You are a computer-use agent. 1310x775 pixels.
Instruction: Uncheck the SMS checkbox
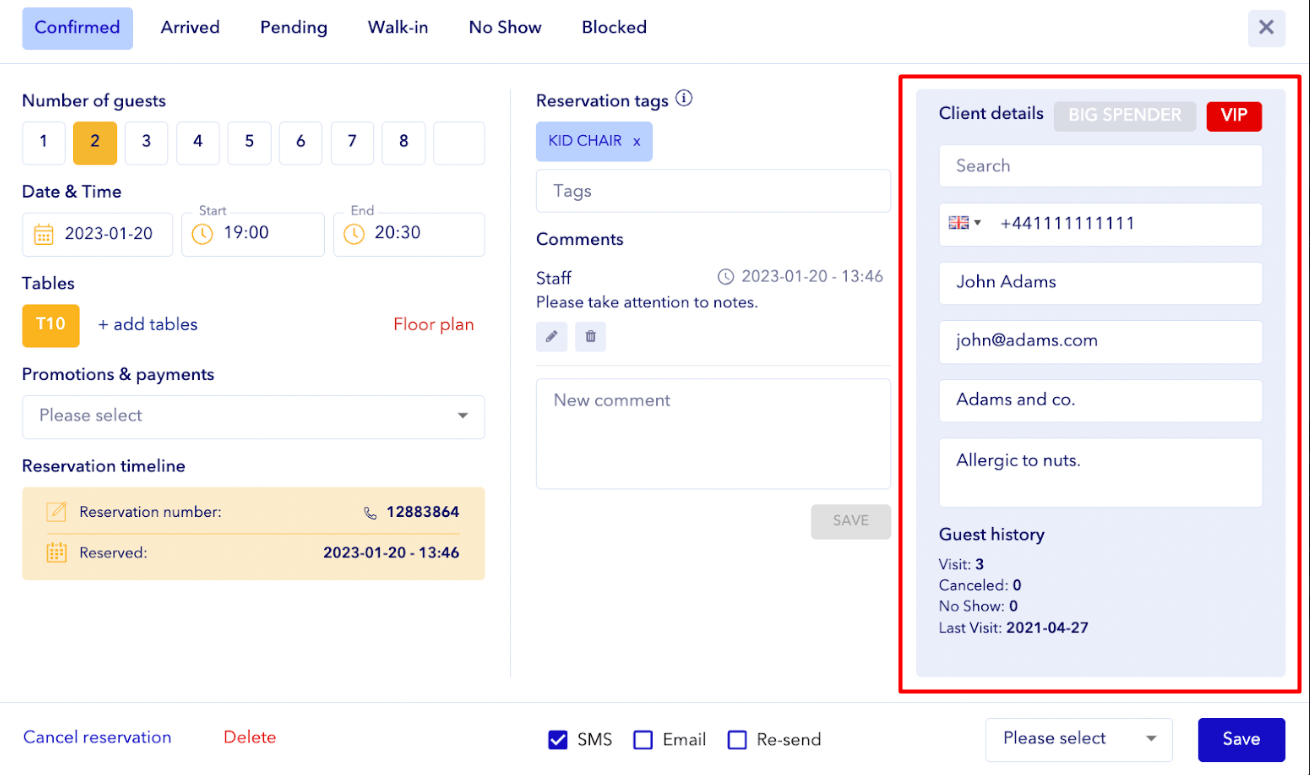558,740
